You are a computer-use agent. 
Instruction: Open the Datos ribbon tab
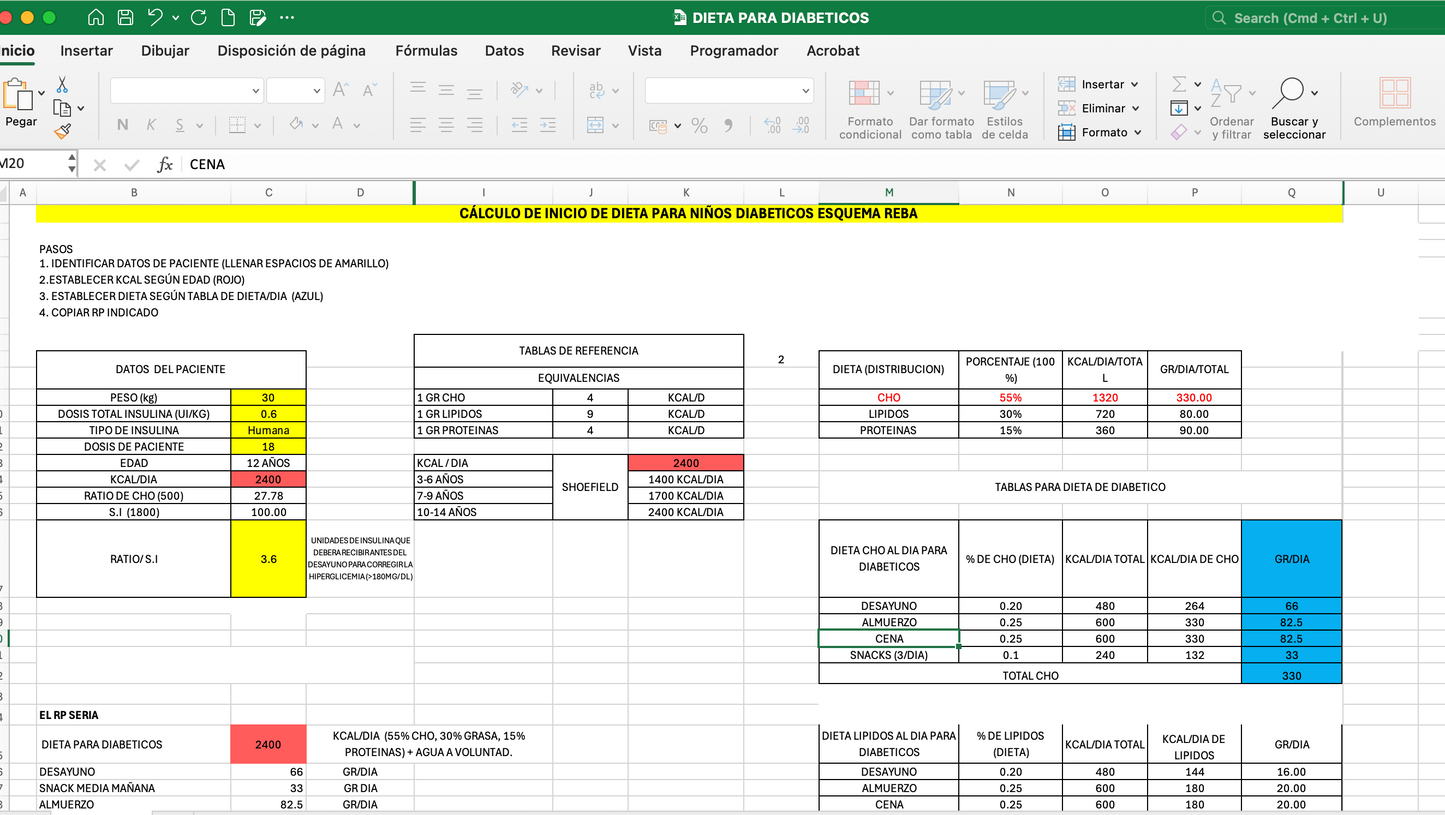(504, 51)
